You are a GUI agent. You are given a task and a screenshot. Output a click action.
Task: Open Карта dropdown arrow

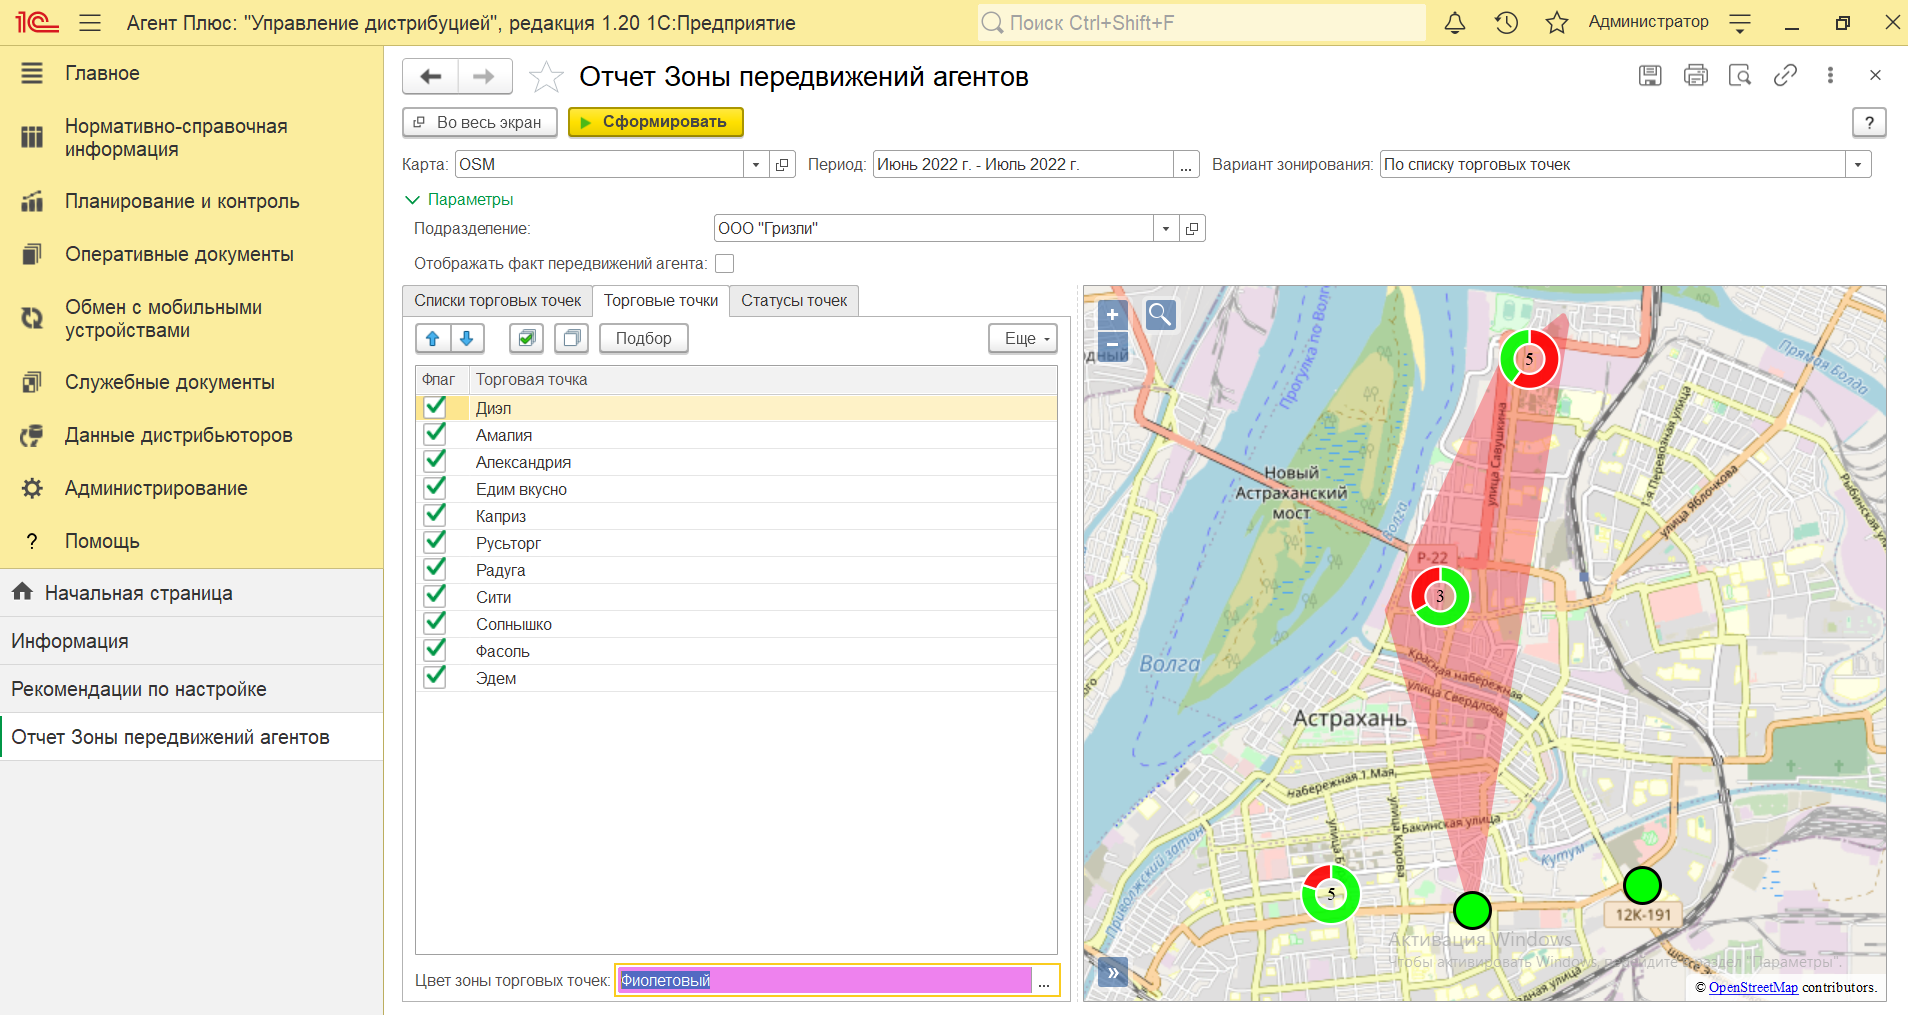click(x=756, y=164)
